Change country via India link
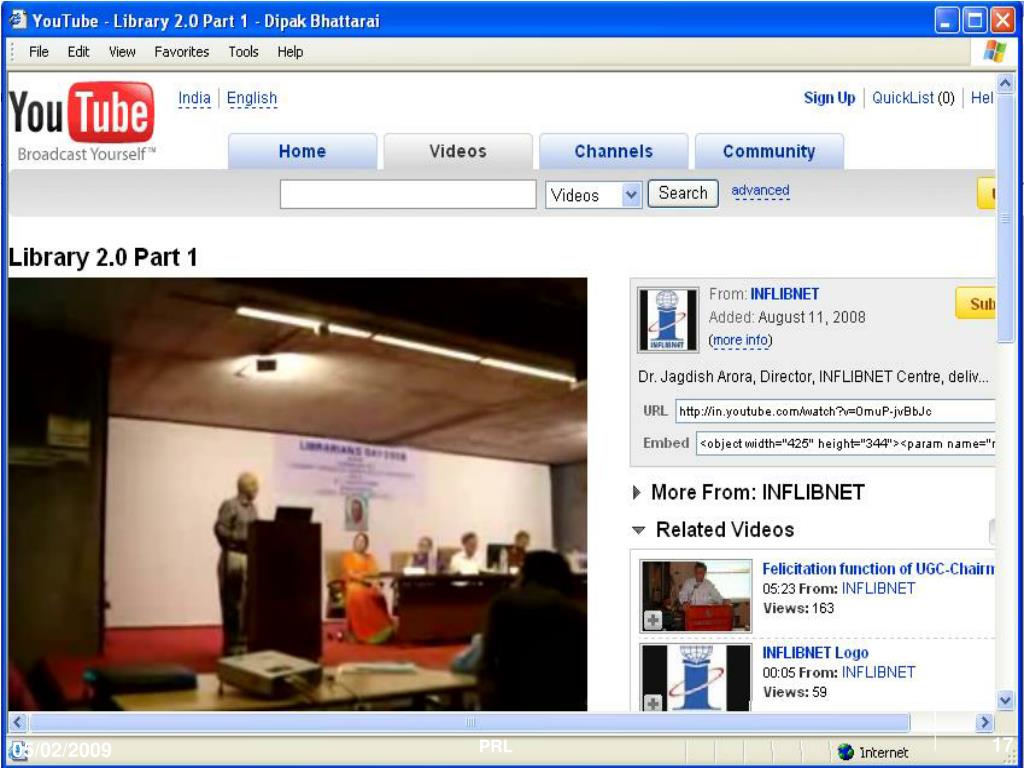 click(x=195, y=98)
